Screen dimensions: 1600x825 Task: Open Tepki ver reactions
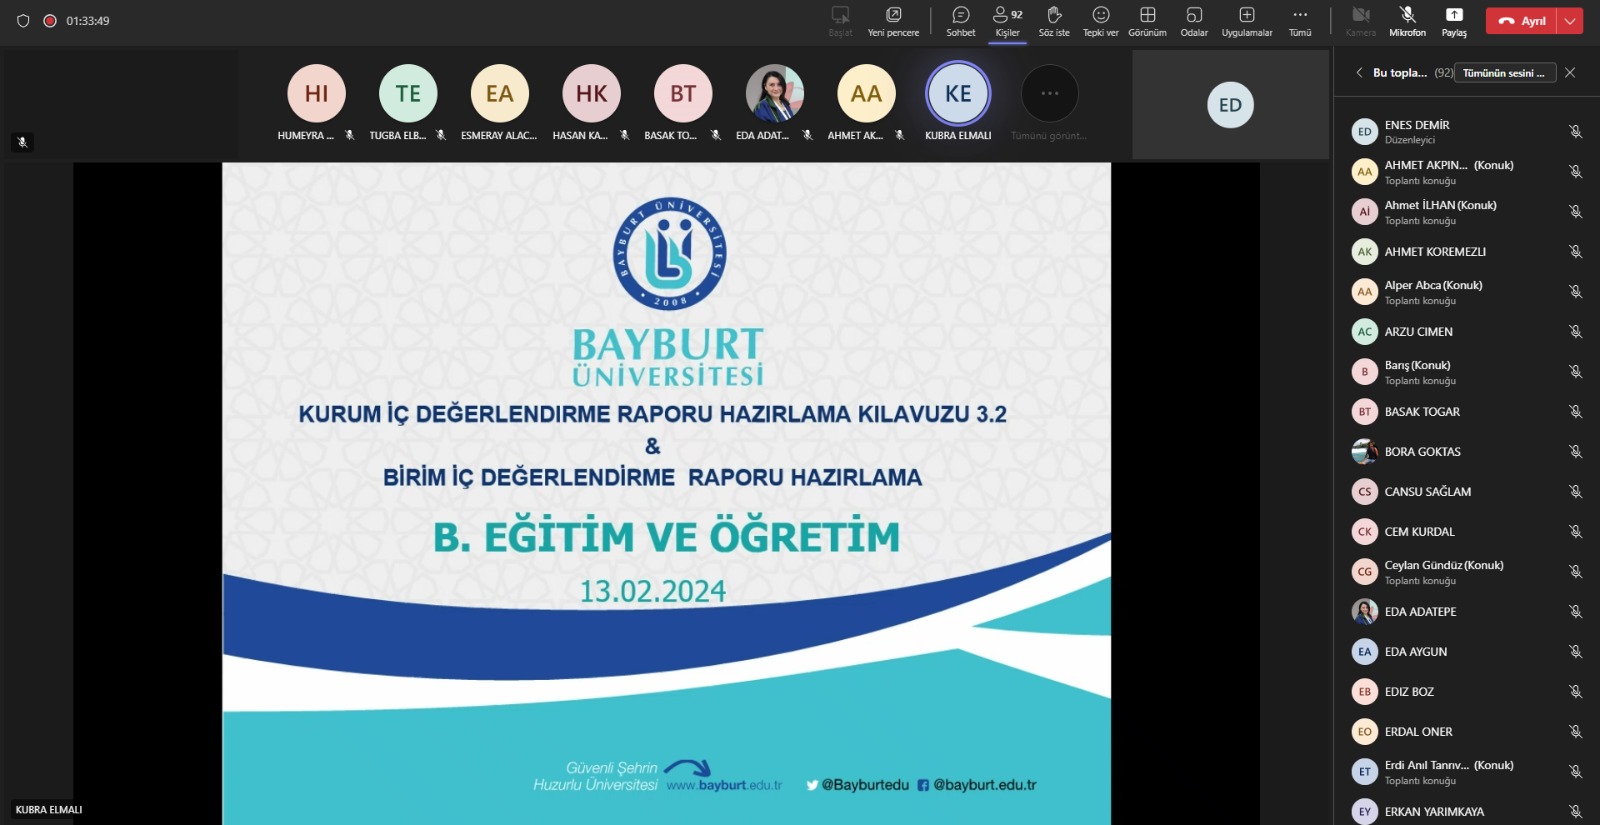tap(1100, 21)
